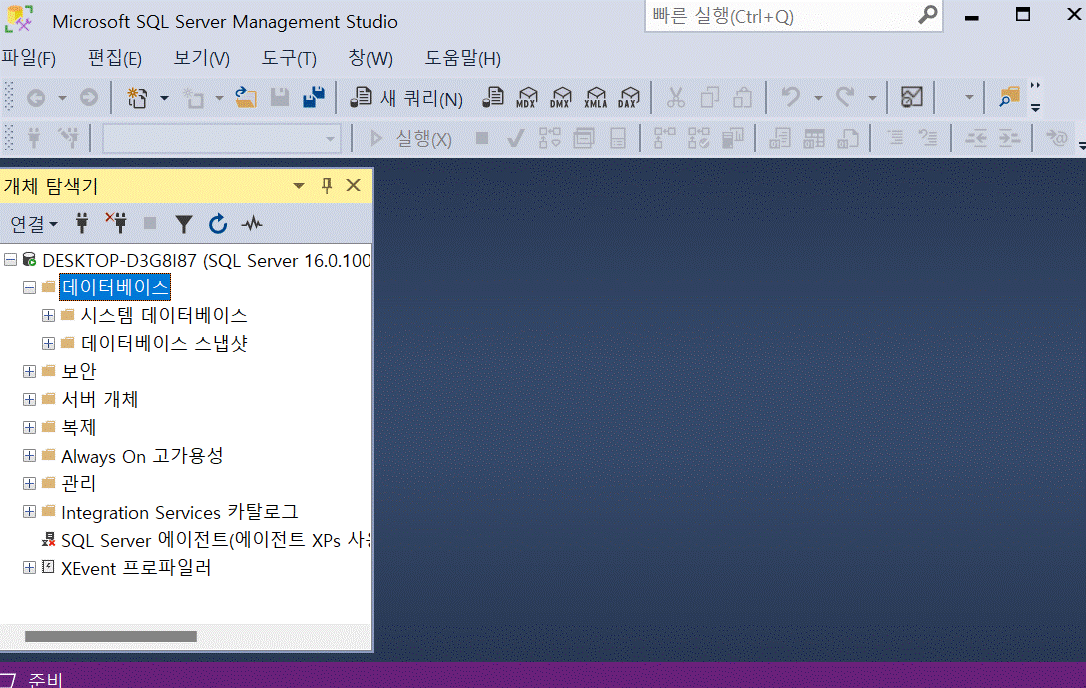Select the DESKTOP-D3G8I87 server label

(206, 261)
